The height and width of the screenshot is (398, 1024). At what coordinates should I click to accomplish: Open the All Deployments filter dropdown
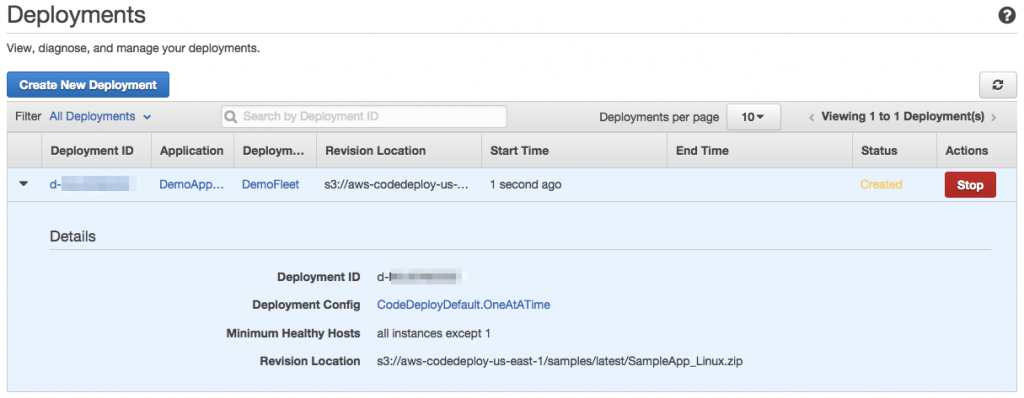click(x=101, y=117)
